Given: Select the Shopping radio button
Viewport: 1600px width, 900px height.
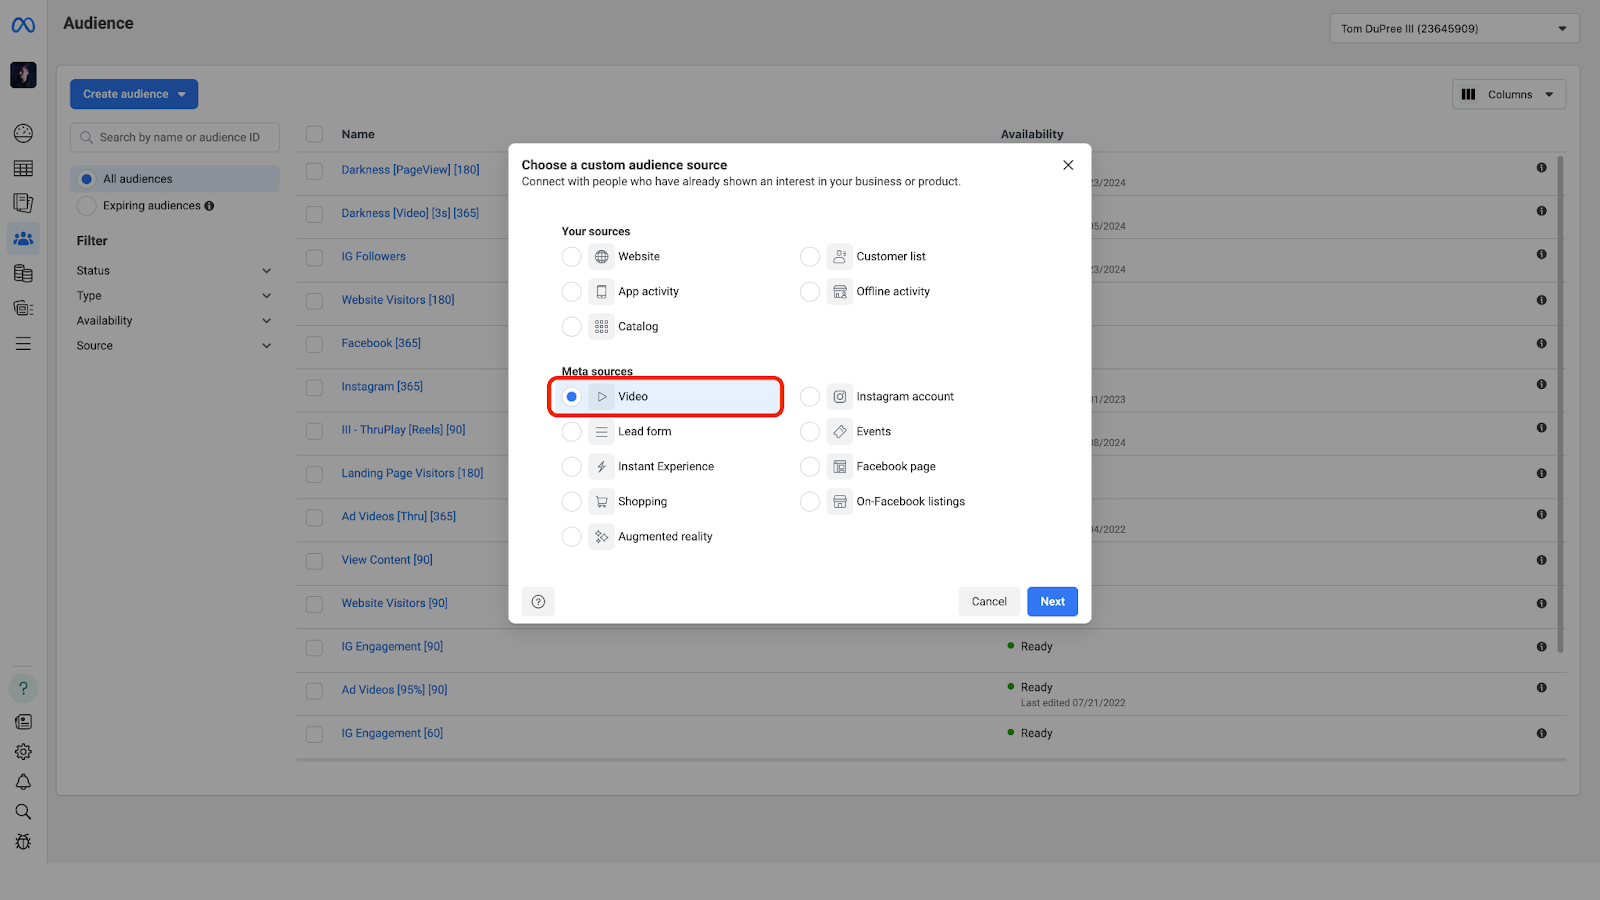Looking at the screenshot, I should (x=571, y=502).
